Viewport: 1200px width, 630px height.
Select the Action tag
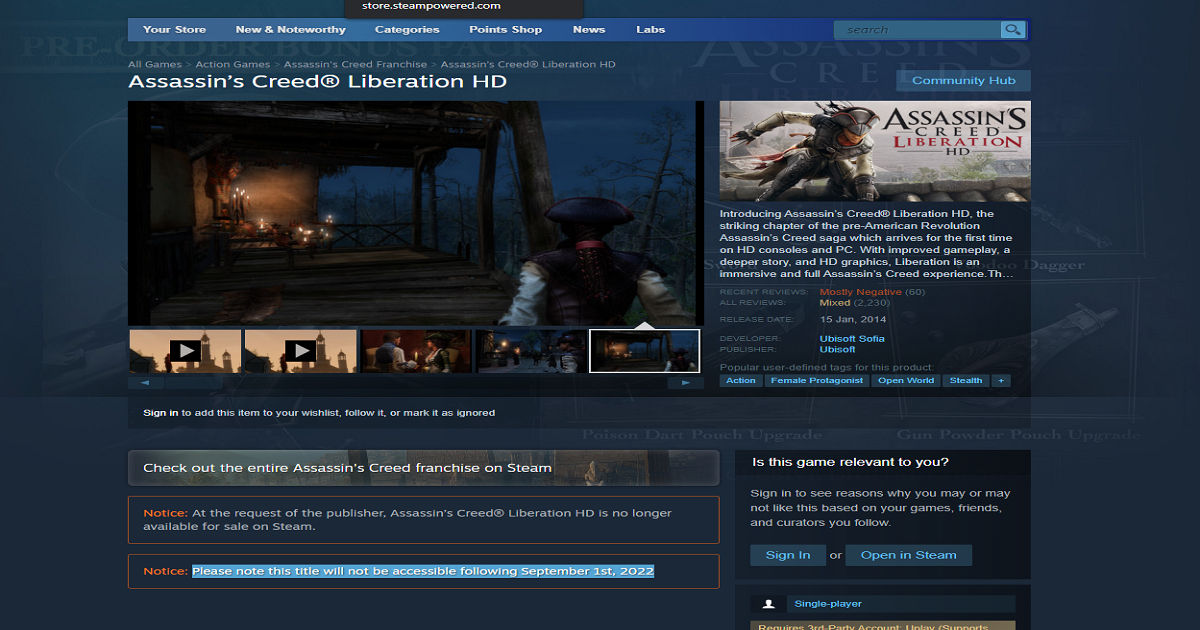point(741,381)
